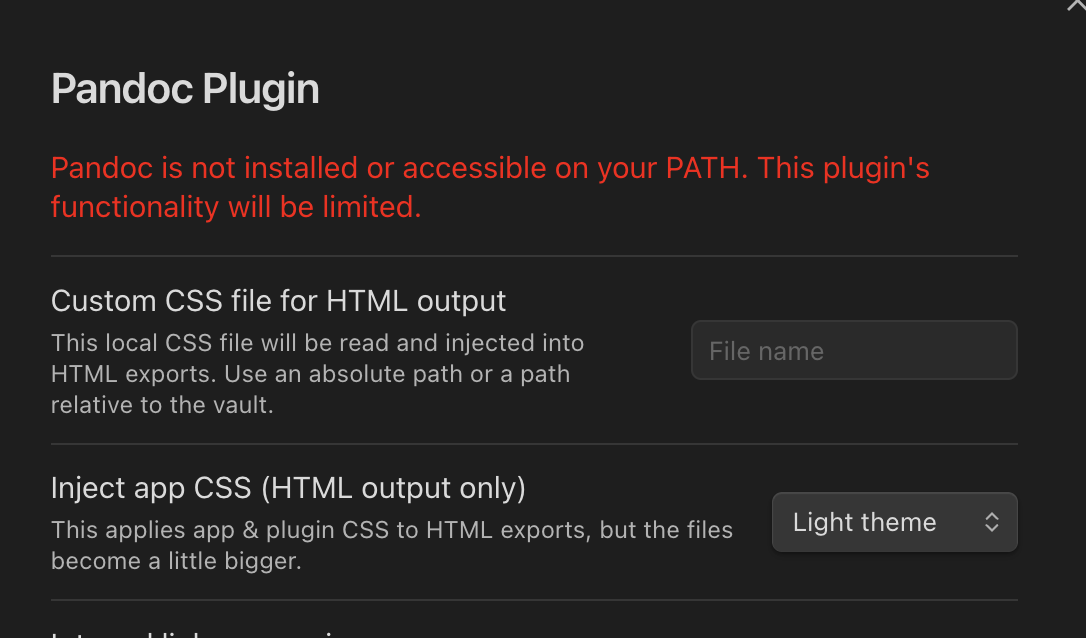Click the "become a little bigger" text
Screen dimensions: 1086x638
point(176,561)
